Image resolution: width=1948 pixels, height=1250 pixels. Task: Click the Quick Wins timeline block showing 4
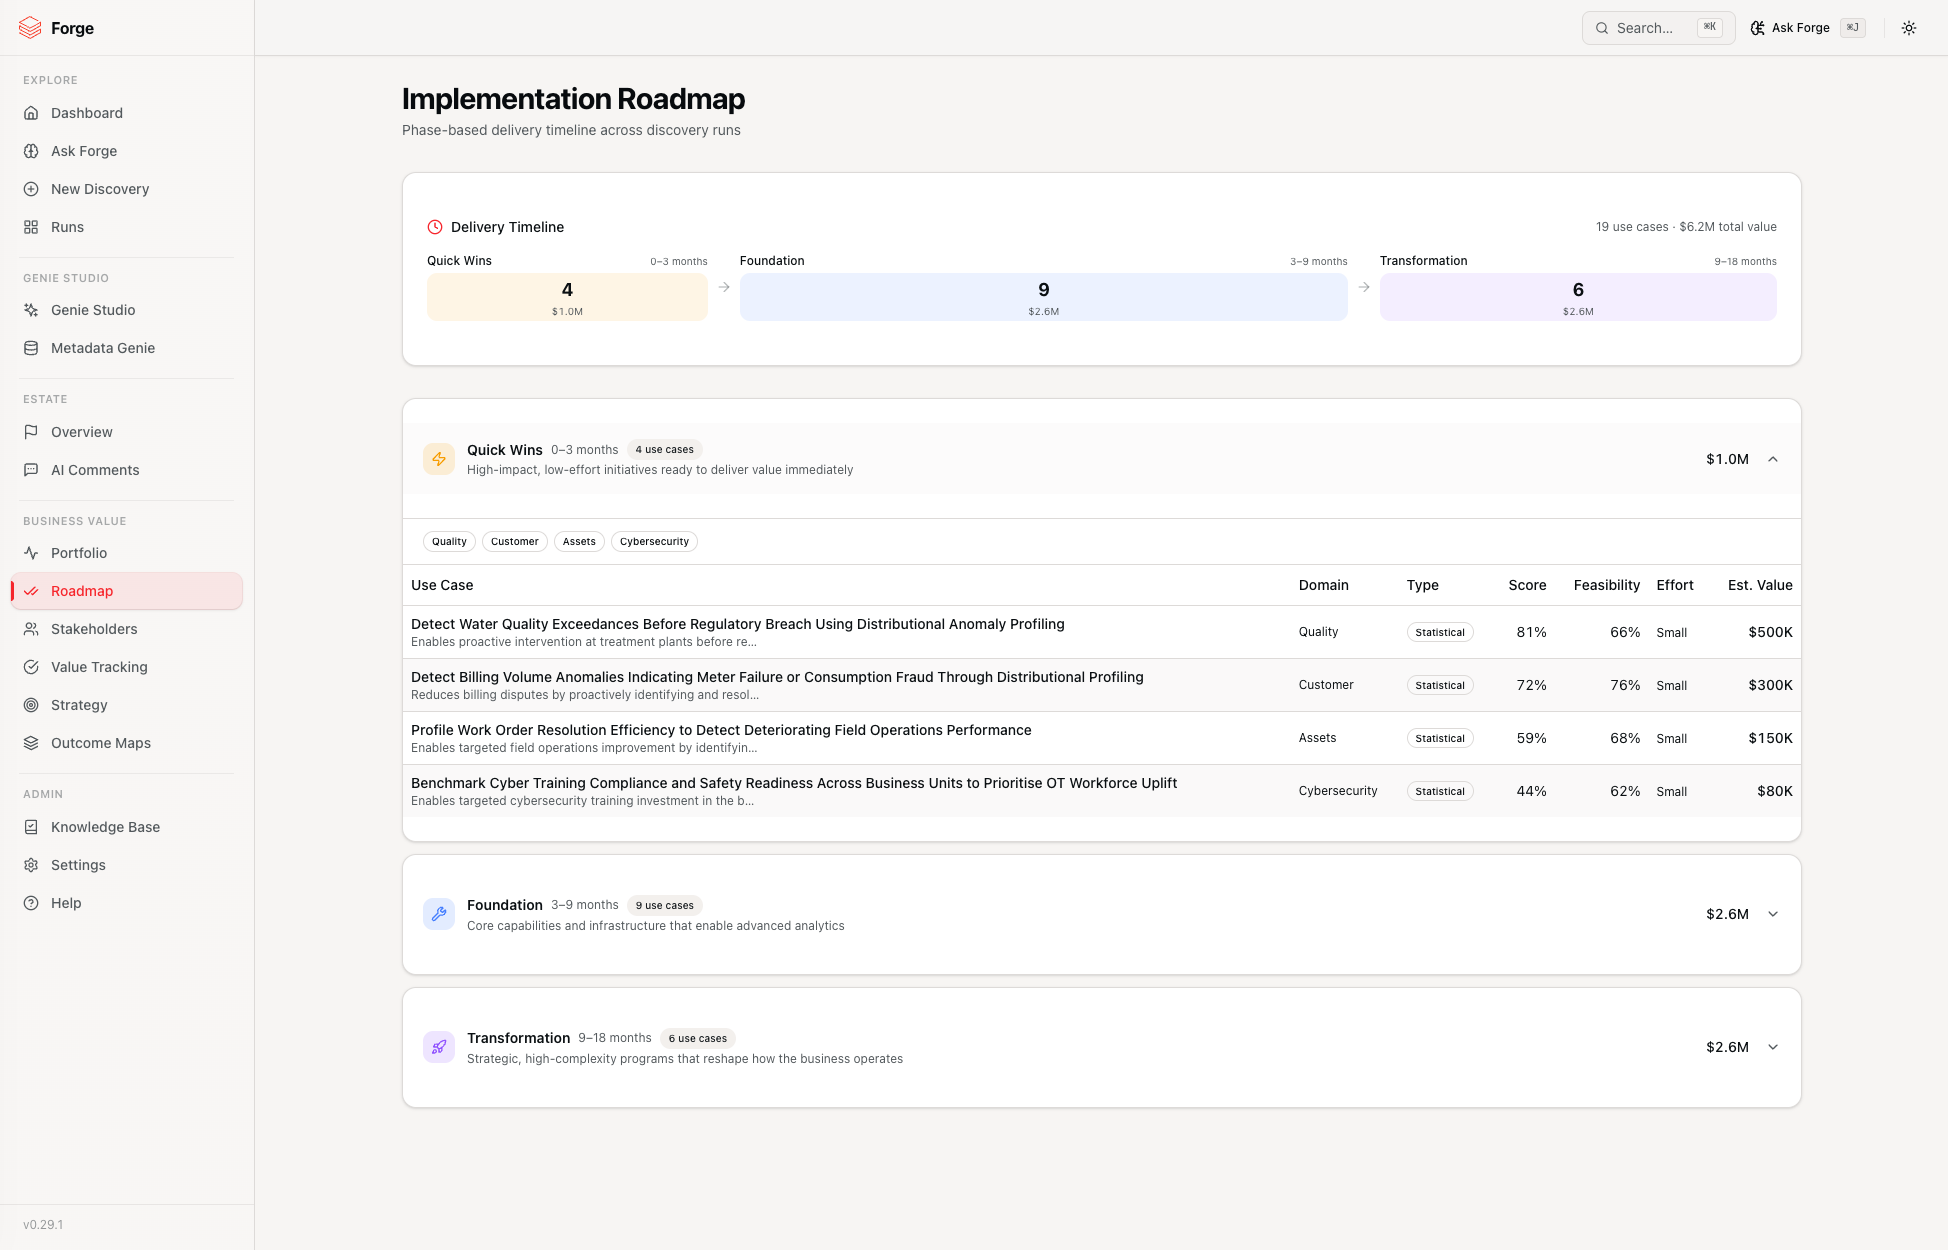click(567, 297)
